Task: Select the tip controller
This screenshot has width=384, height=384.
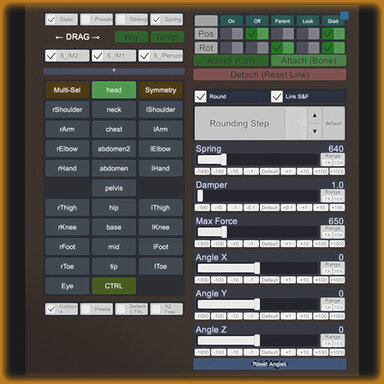Action: (x=114, y=266)
